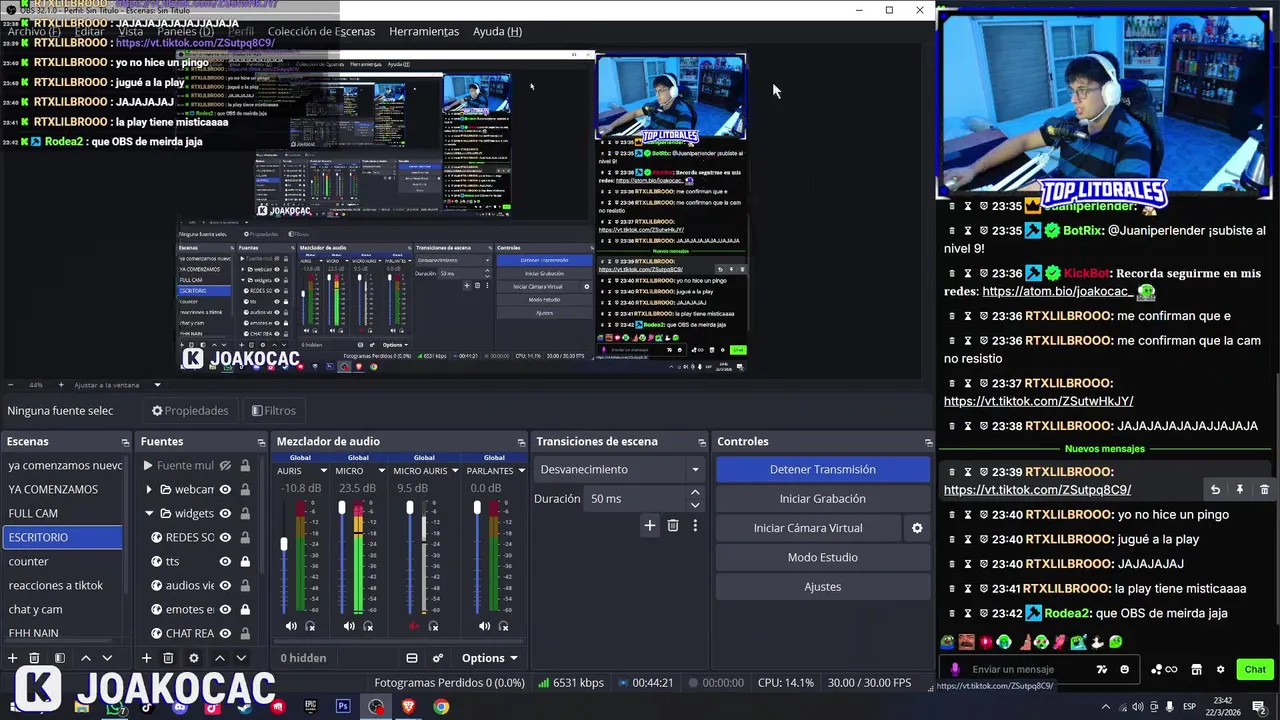1280x720 pixels.
Task: Open the Ajustes button
Action: tap(823, 587)
